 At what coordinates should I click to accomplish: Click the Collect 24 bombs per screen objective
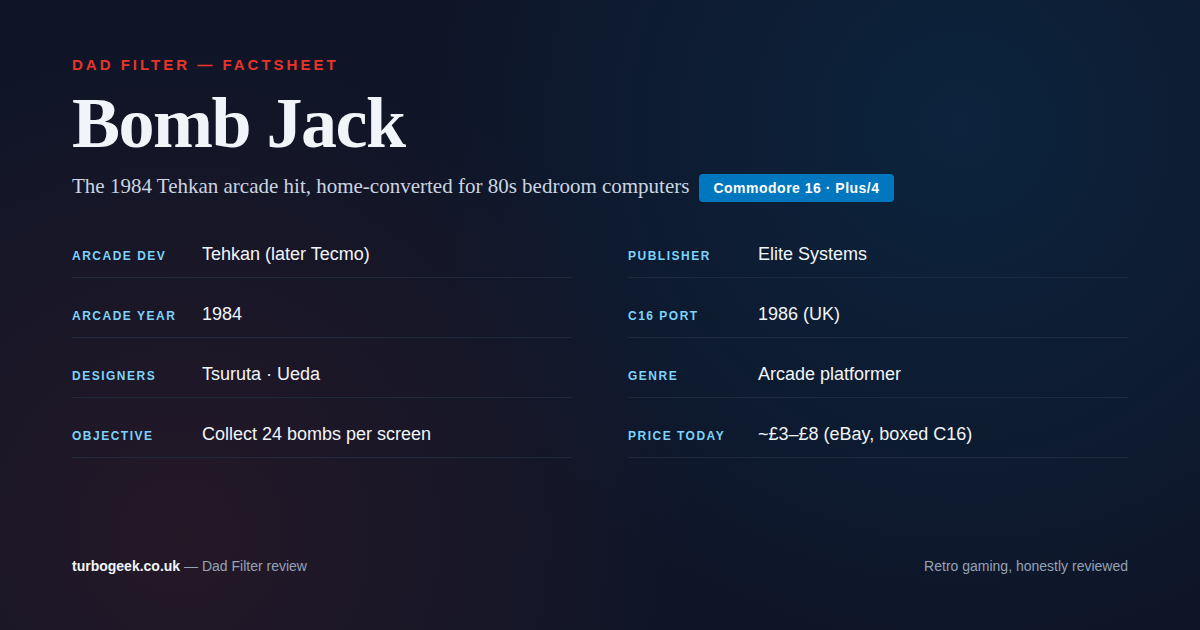coord(317,433)
